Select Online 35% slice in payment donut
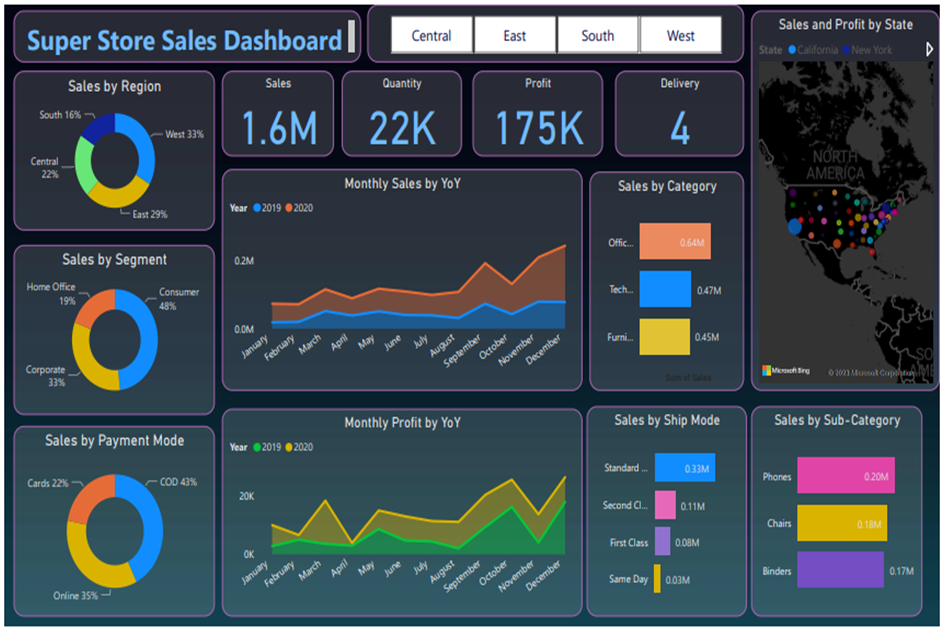Viewport: 944px width, 631px height. pos(90,560)
